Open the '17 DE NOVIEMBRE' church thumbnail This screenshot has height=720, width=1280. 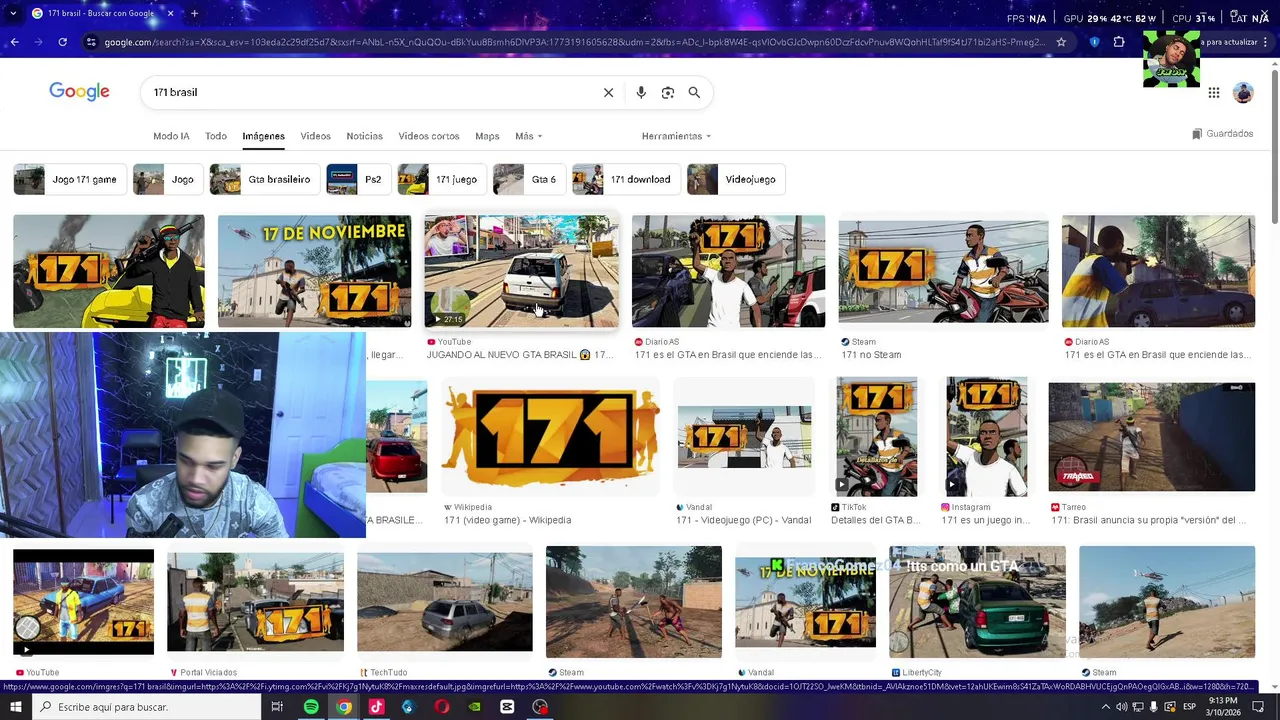[x=314, y=271]
